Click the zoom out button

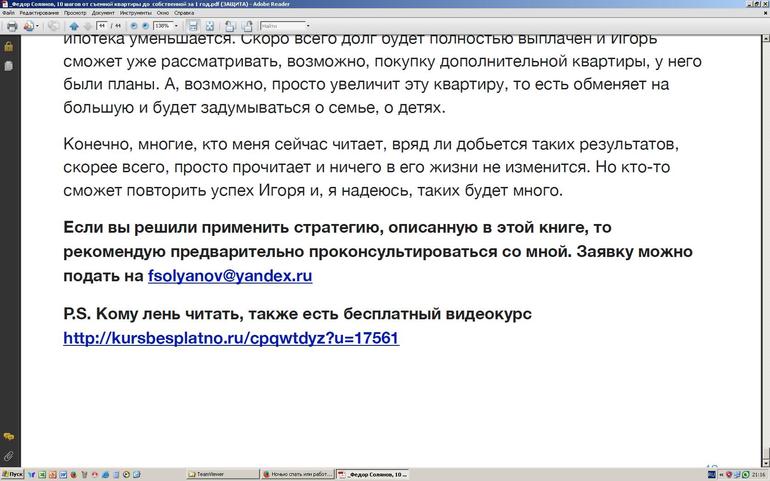(133, 26)
